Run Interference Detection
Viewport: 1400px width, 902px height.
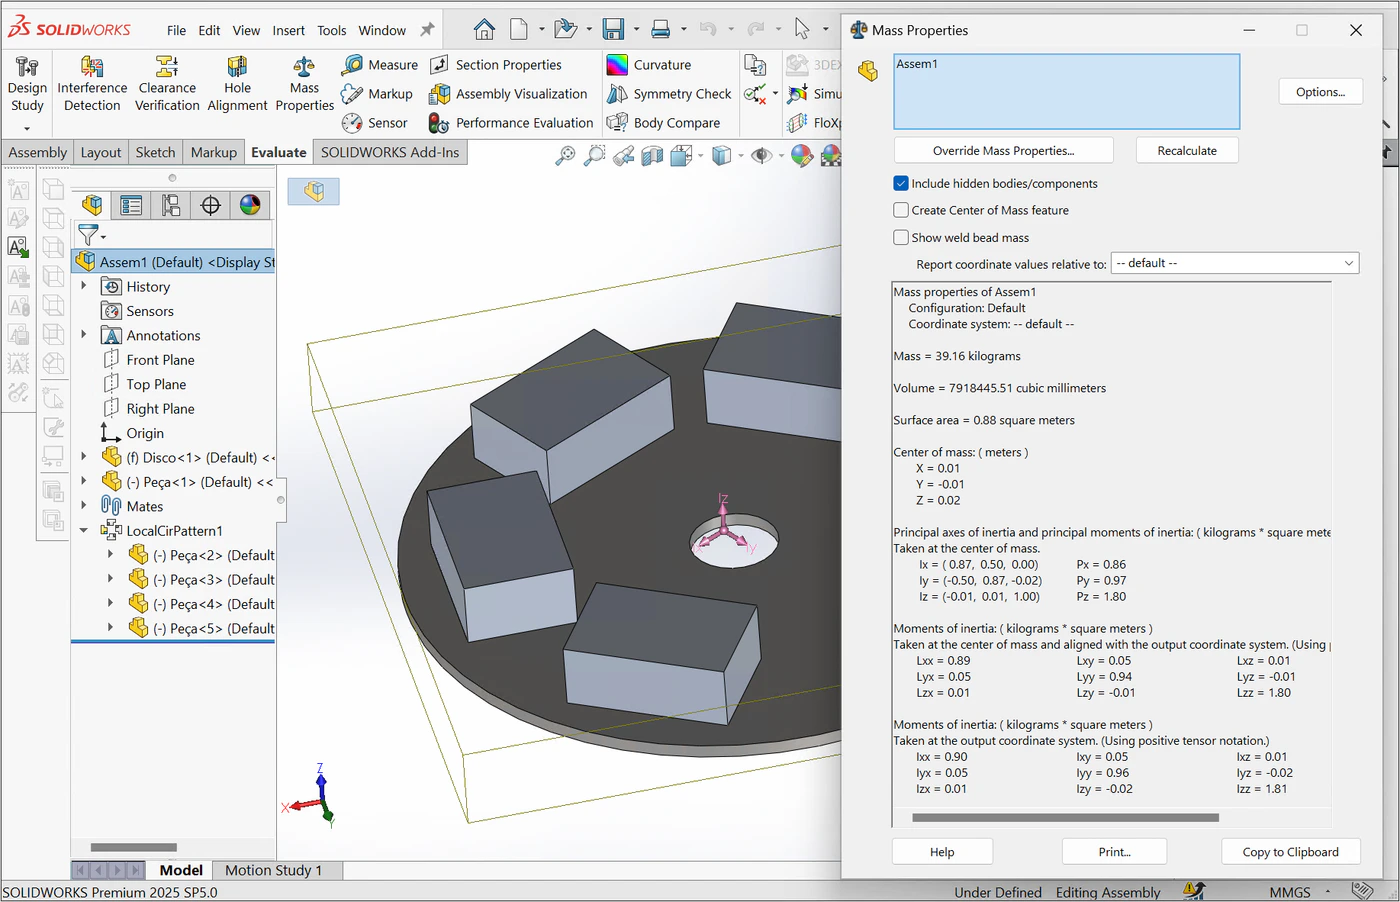(x=92, y=85)
